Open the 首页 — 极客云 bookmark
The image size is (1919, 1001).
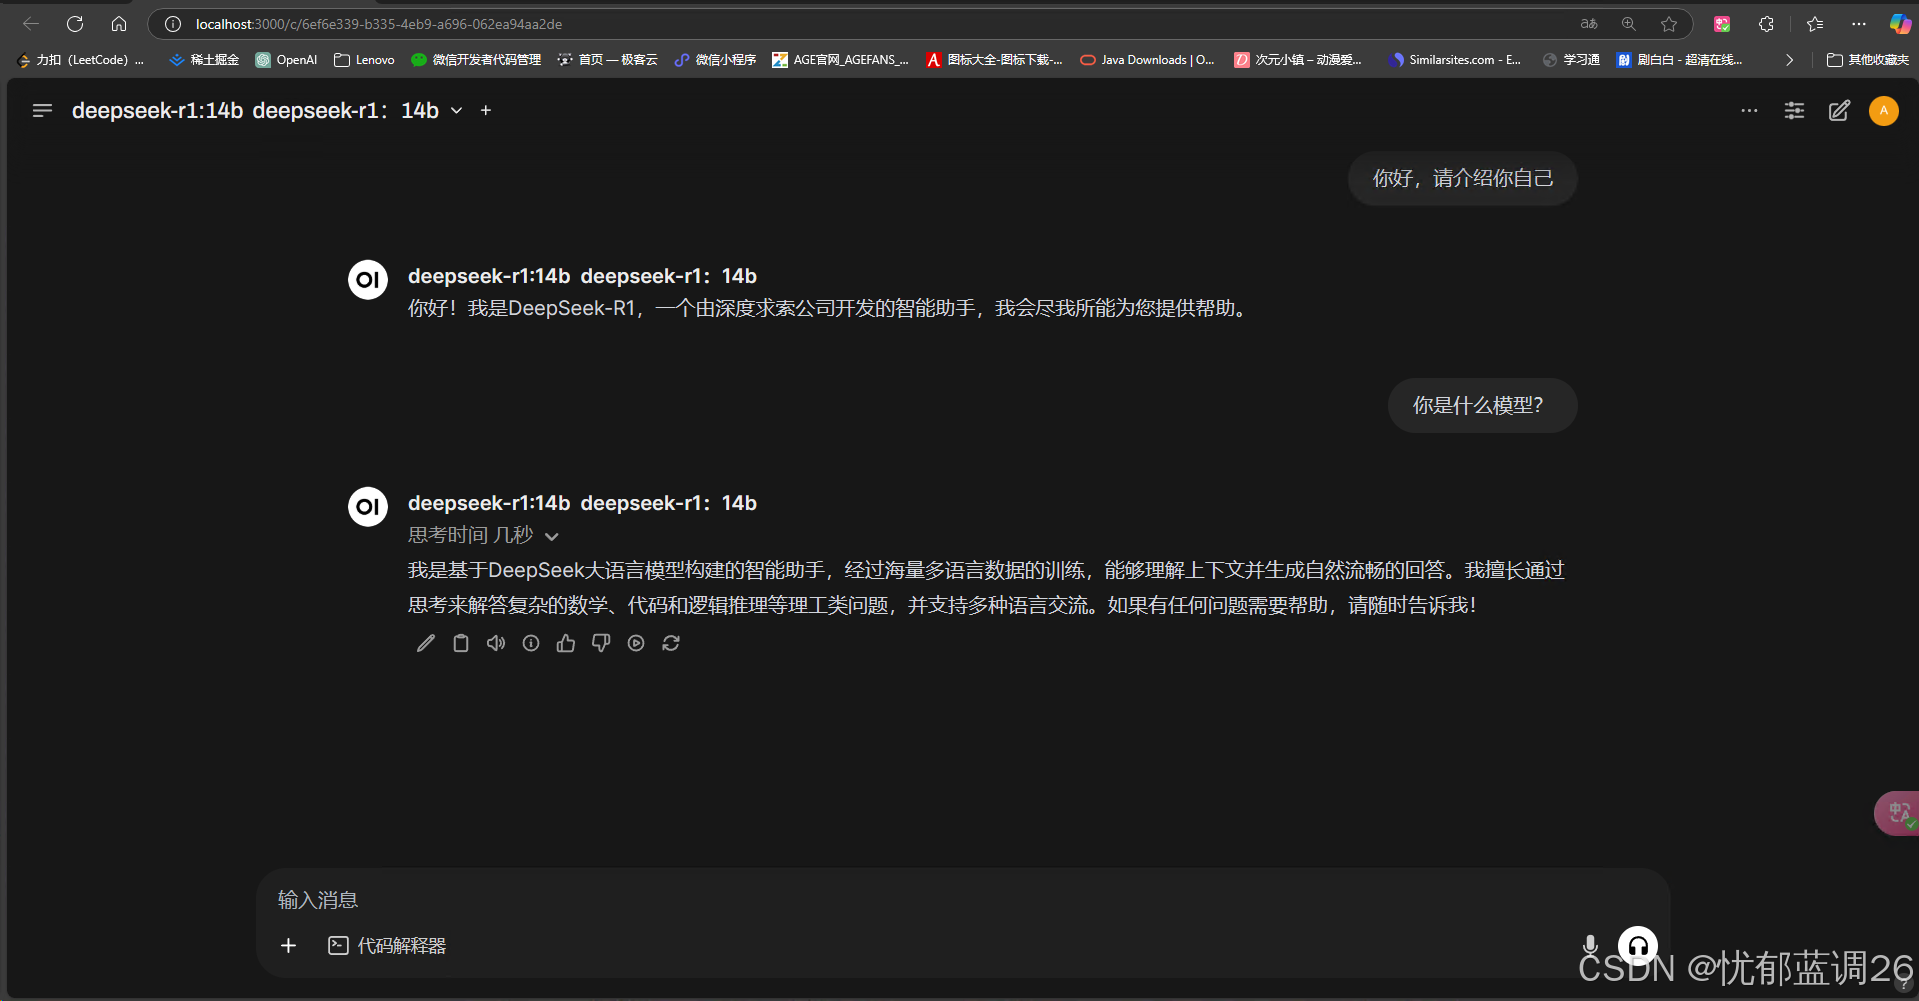point(607,60)
